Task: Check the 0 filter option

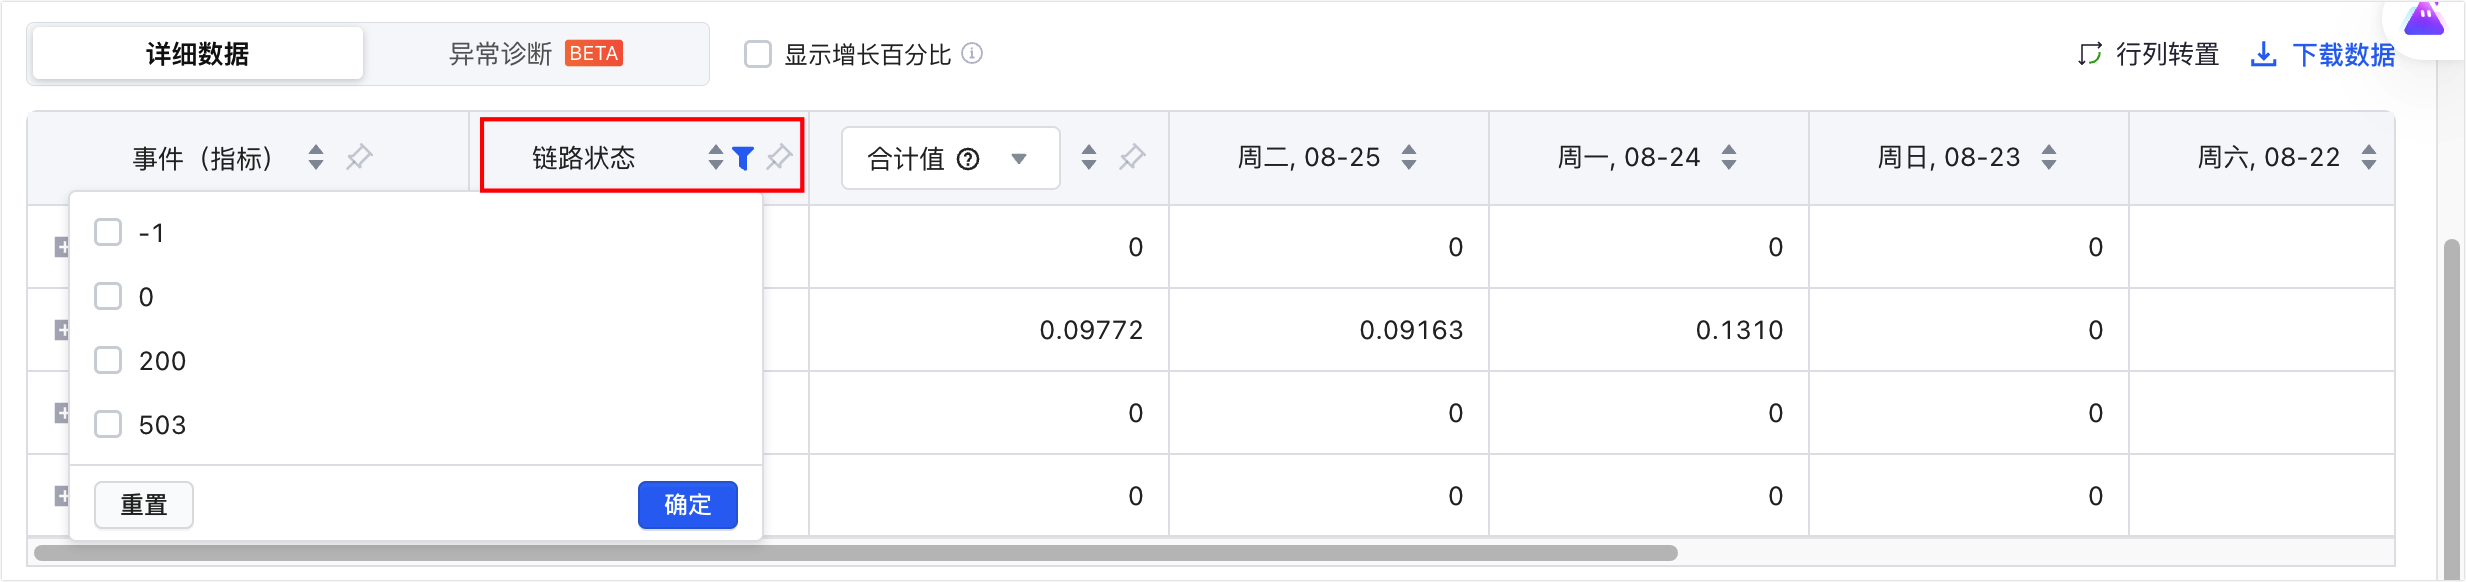Action: tap(108, 296)
